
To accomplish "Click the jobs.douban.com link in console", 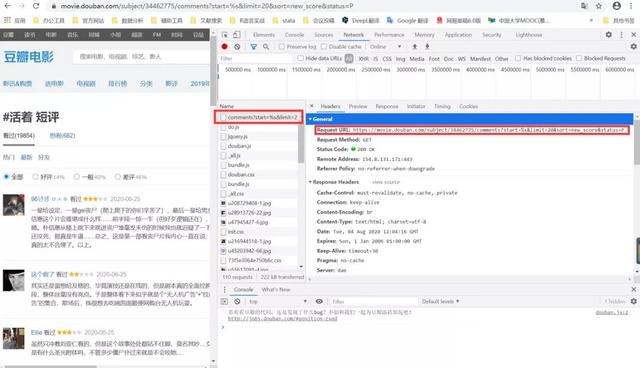I will 282,319.
